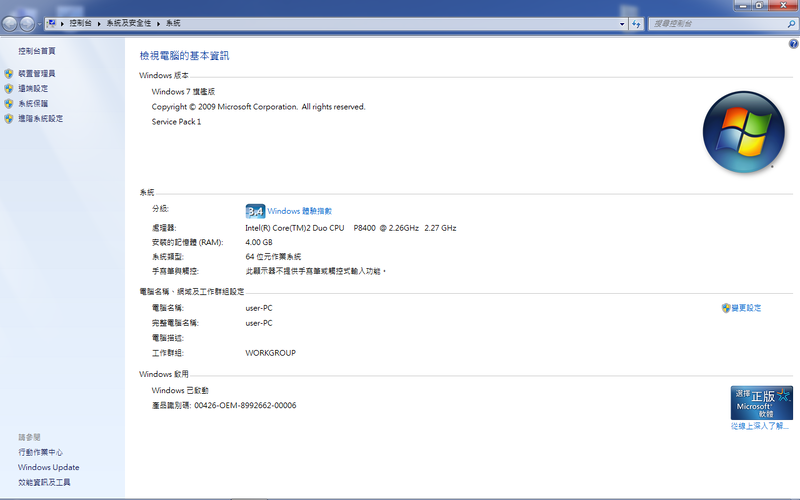Screen dimensions: 800x500
Task: Open Help via the question mark icon
Action: point(793,44)
